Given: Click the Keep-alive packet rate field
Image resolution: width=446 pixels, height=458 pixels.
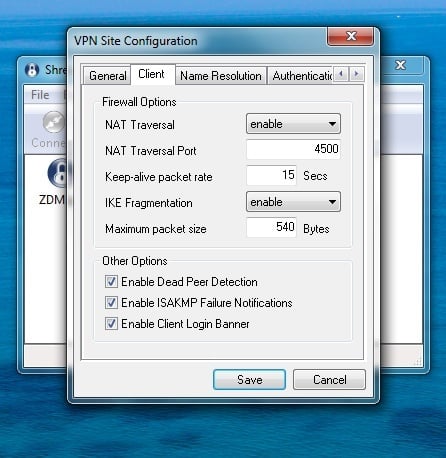Looking at the screenshot, I should click(271, 175).
